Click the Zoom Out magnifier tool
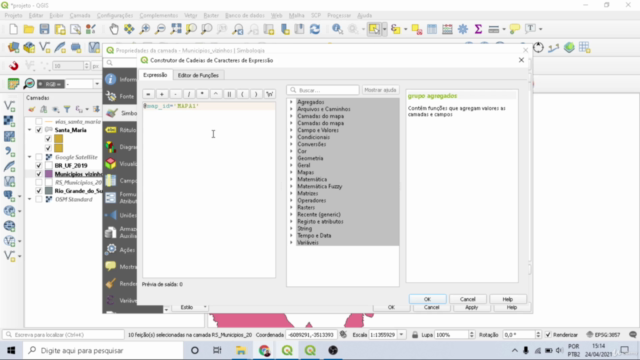The image size is (640, 360). [160, 29]
